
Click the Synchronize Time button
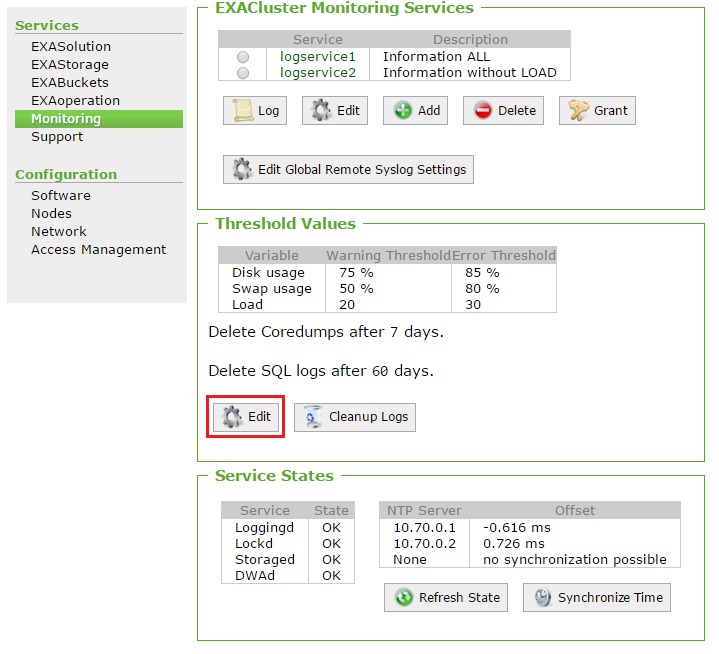597,598
